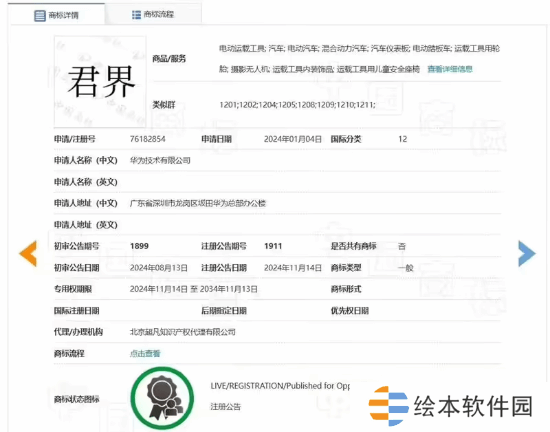Select registration announcement issue 1911

click(x=273, y=246)
